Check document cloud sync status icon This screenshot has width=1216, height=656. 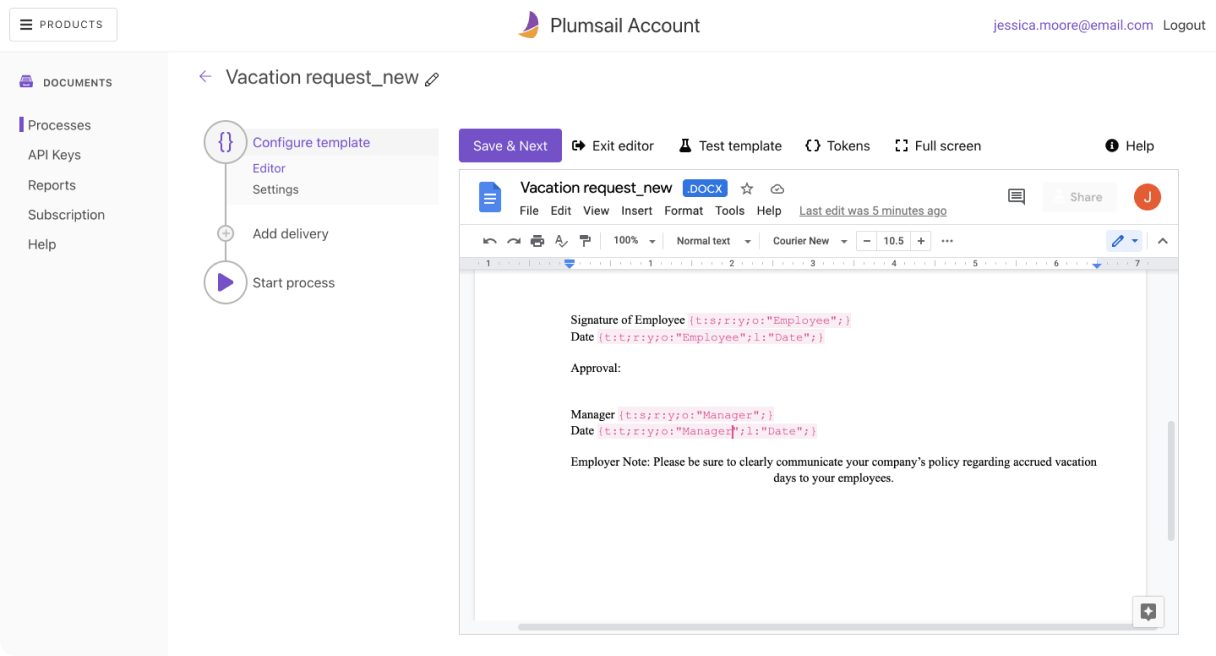click(x=777, y=188)
